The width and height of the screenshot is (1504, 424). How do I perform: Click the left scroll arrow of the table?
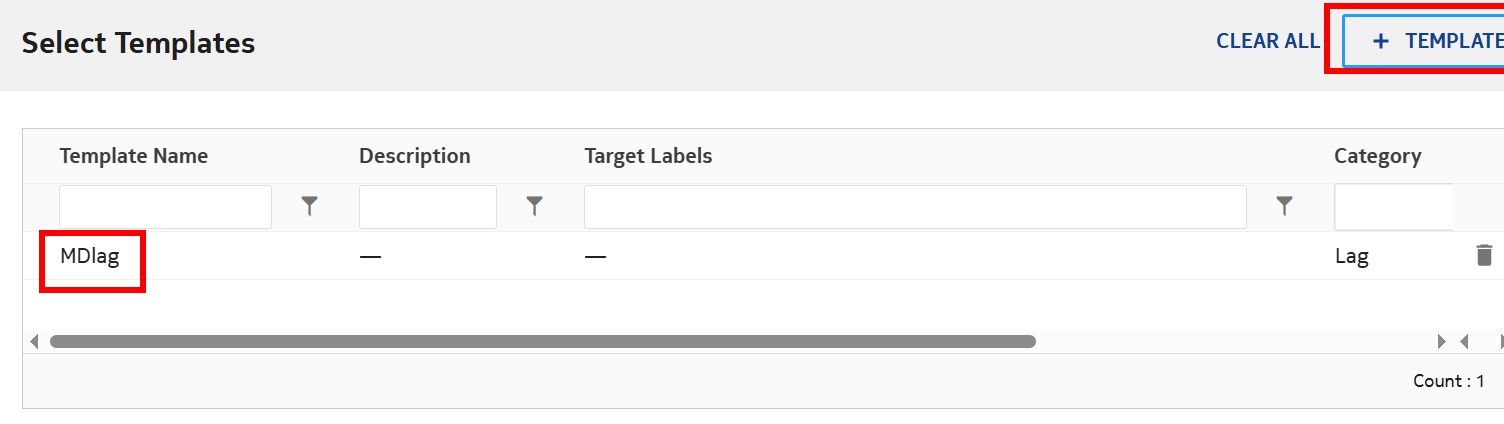pyautogui.click(x=34, y=342)
